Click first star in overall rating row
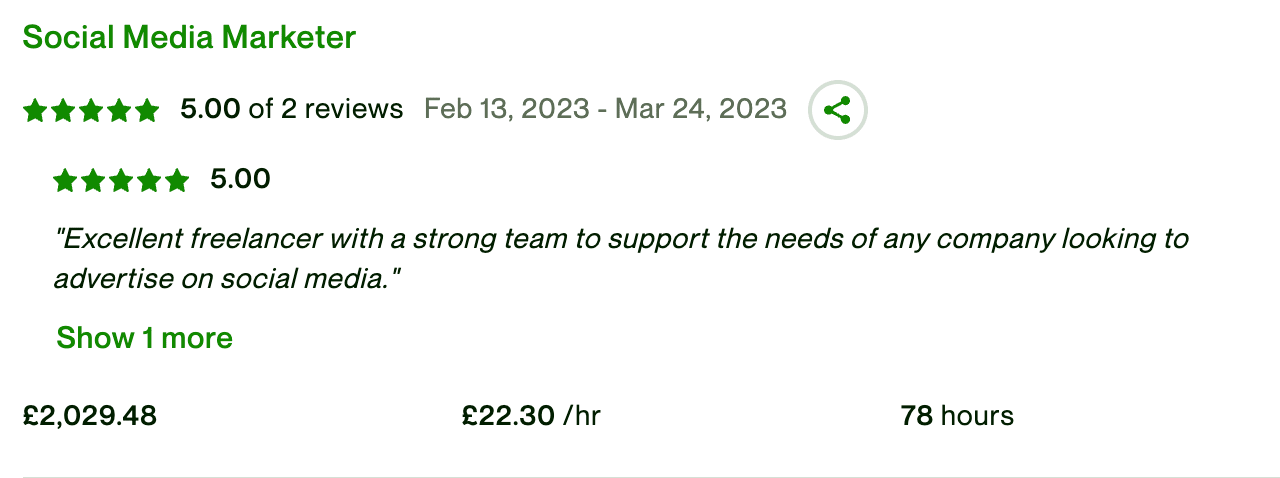Image resolution: width=1280 pixels, height=478 pixels. (35, 110)
